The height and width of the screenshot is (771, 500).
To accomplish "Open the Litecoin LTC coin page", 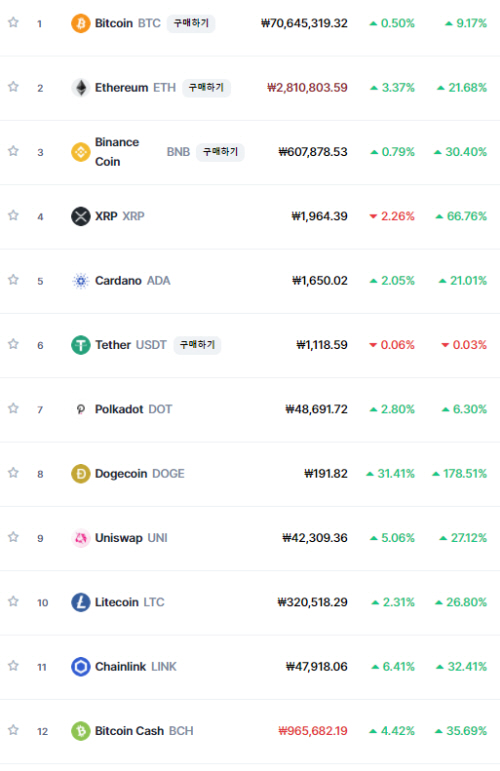I will pyautogui.click(x=129, y=602).
